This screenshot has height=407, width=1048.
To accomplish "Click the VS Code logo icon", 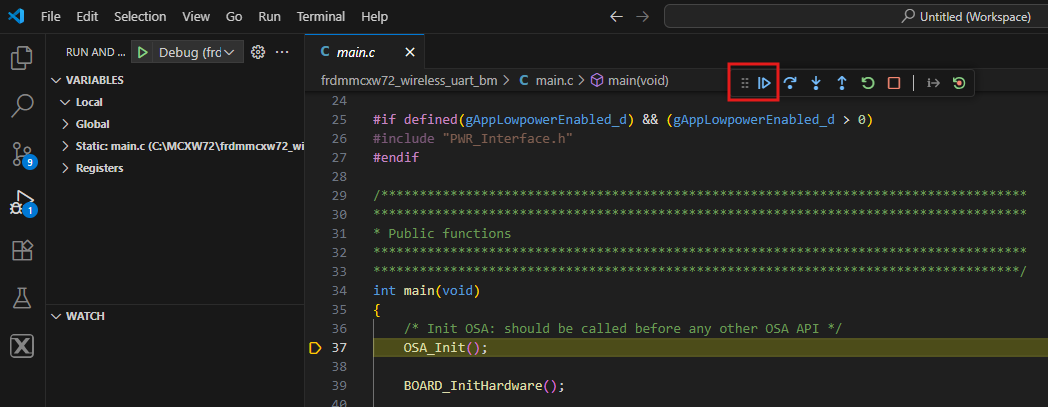I will point(16,16).
